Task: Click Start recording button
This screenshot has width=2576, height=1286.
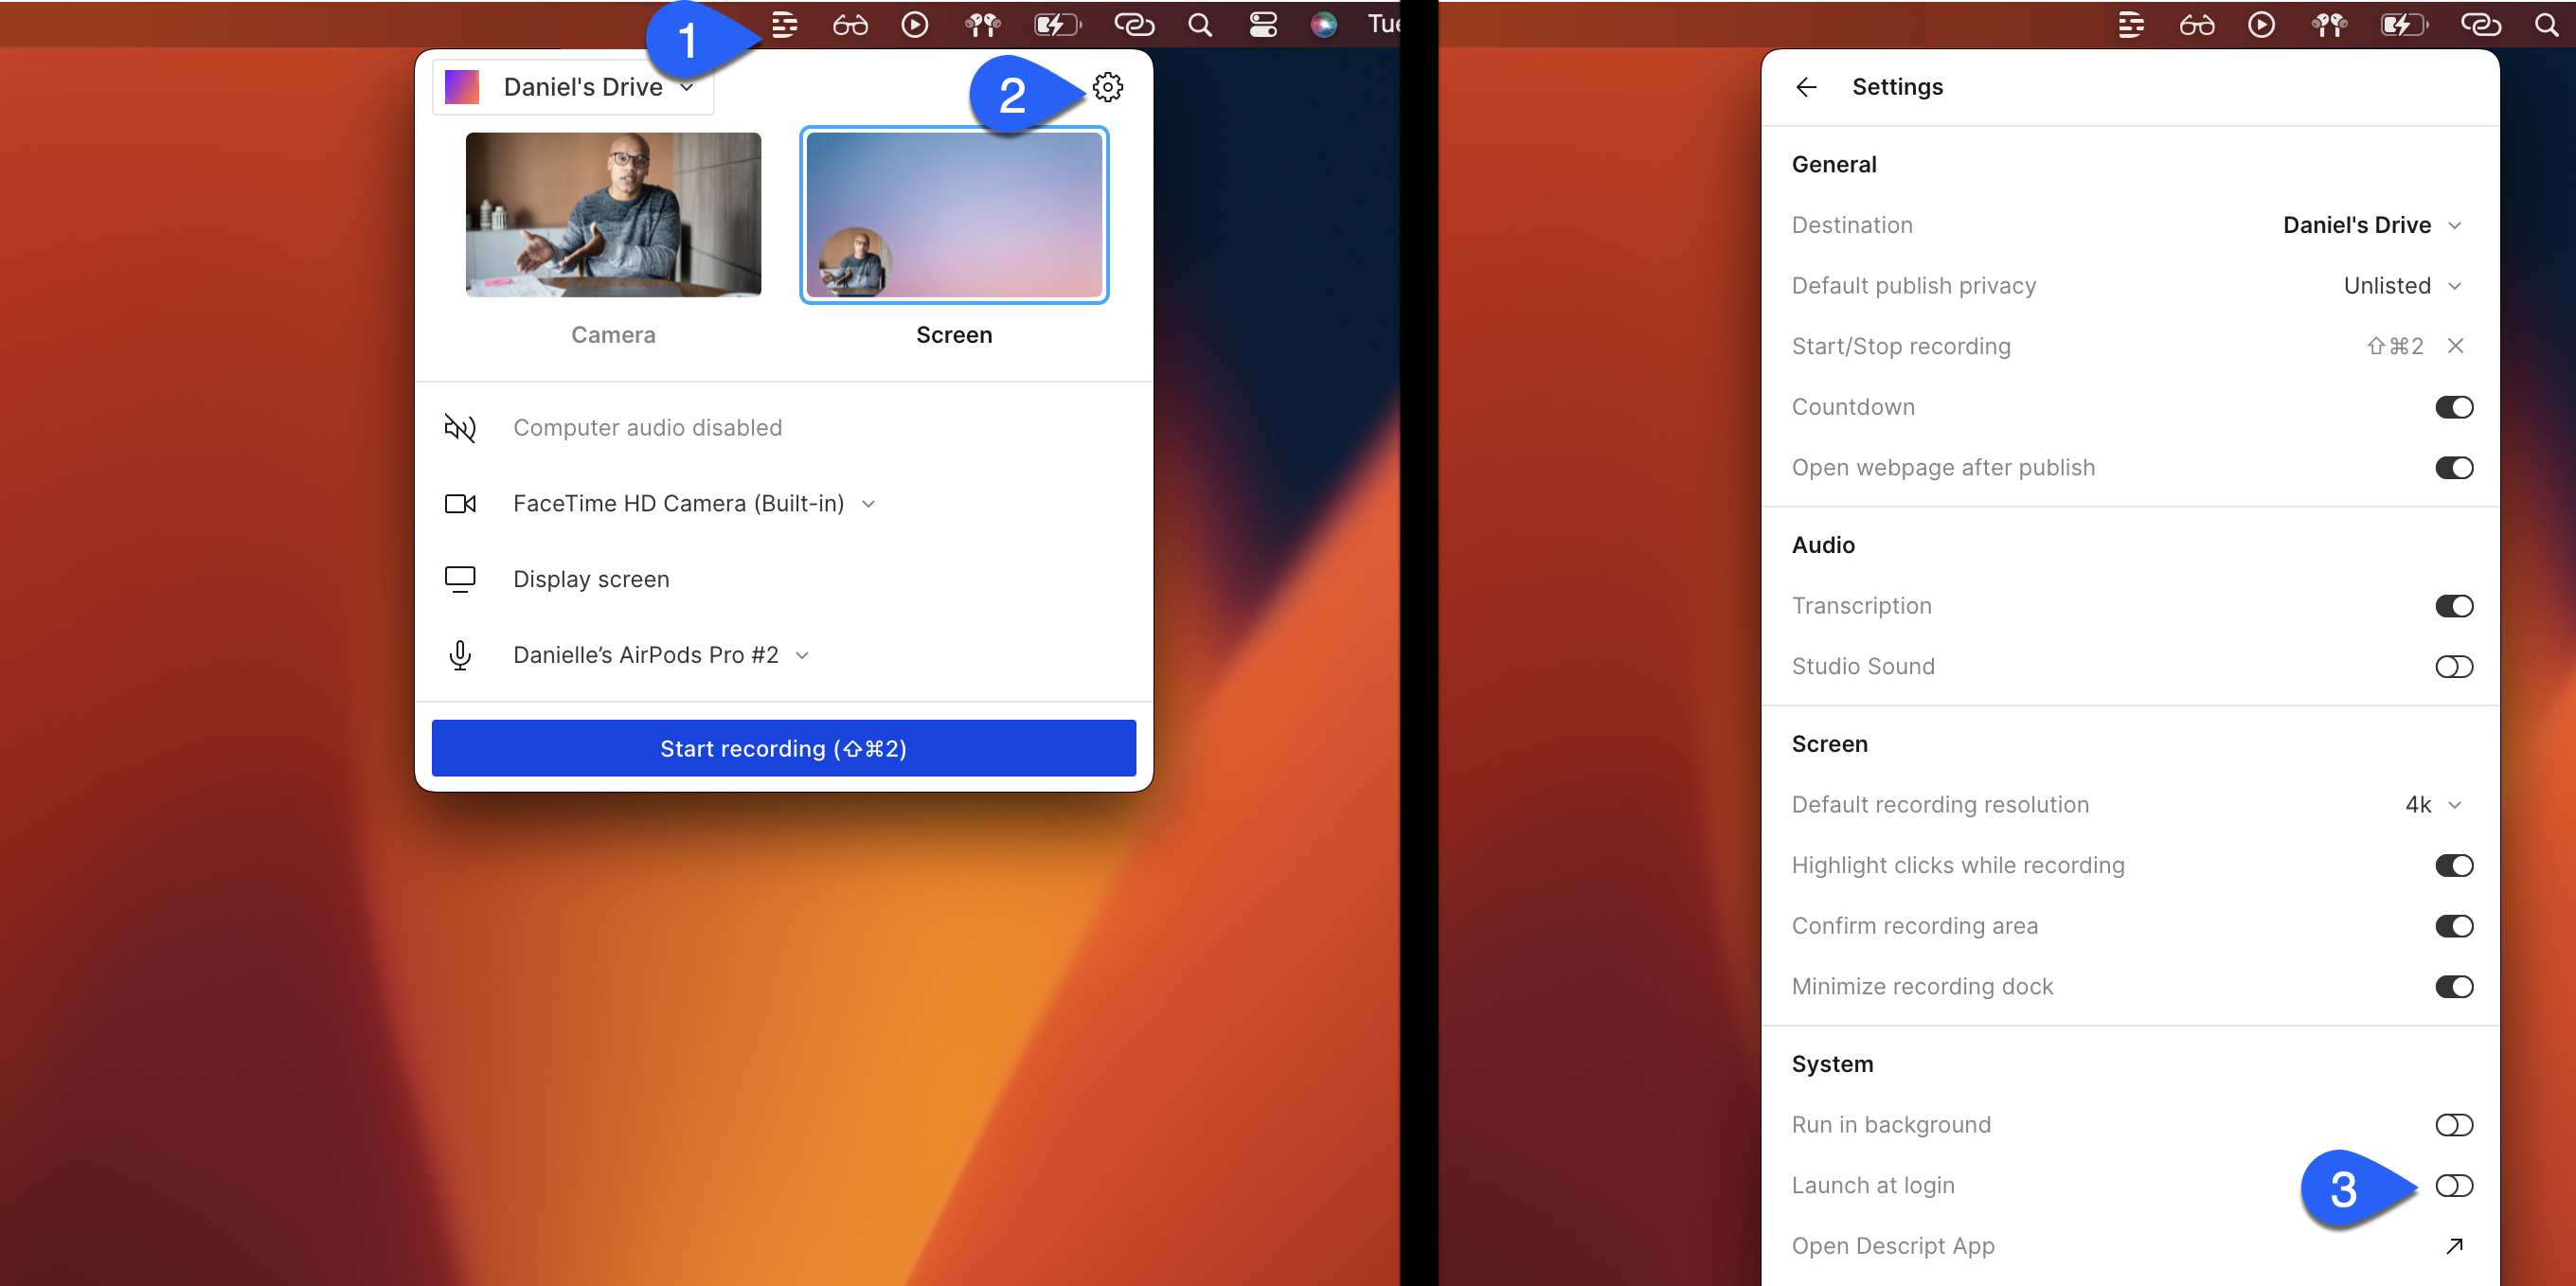Action: point(784,748)
